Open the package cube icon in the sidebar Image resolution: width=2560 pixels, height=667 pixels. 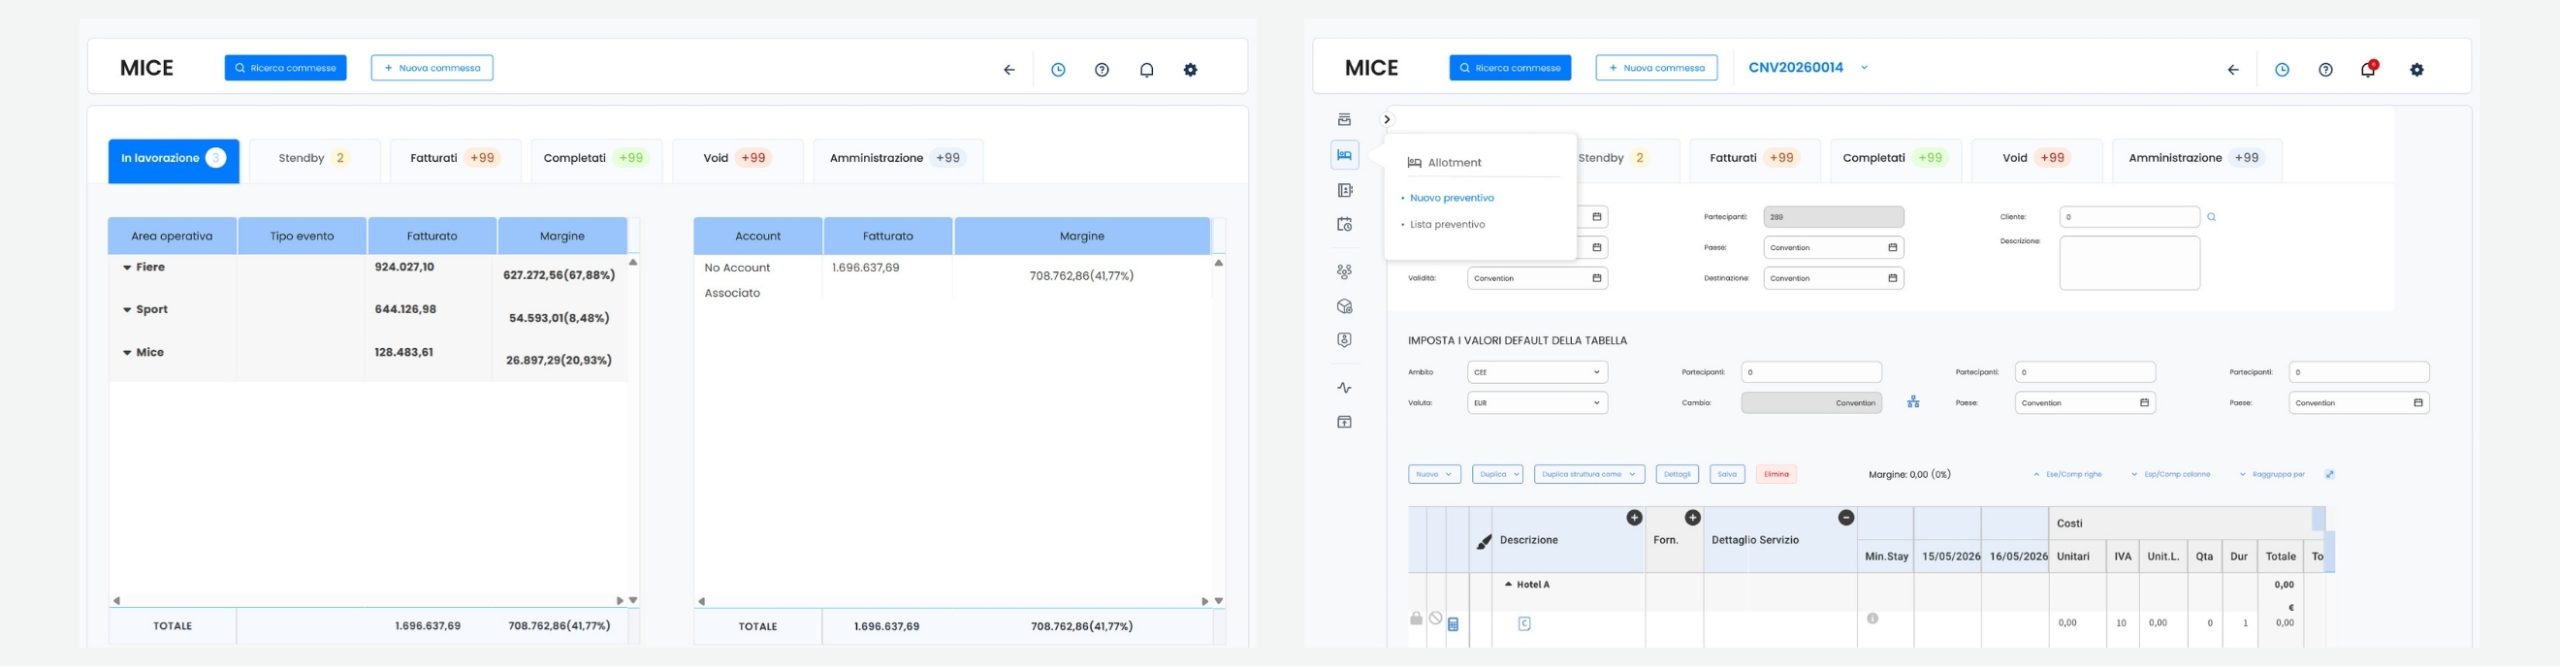pyautogui.click(x=1345, y=306)
